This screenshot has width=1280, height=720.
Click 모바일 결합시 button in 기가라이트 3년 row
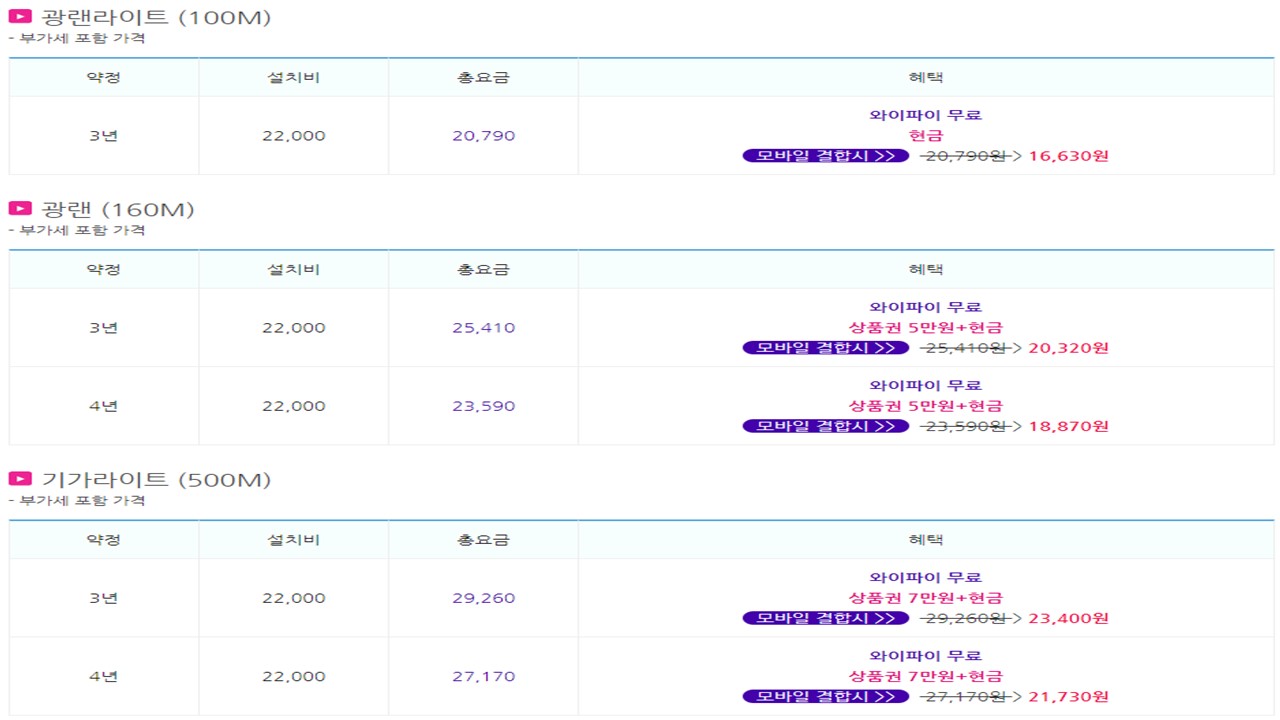pyautogui.click(x=826, y=618)
